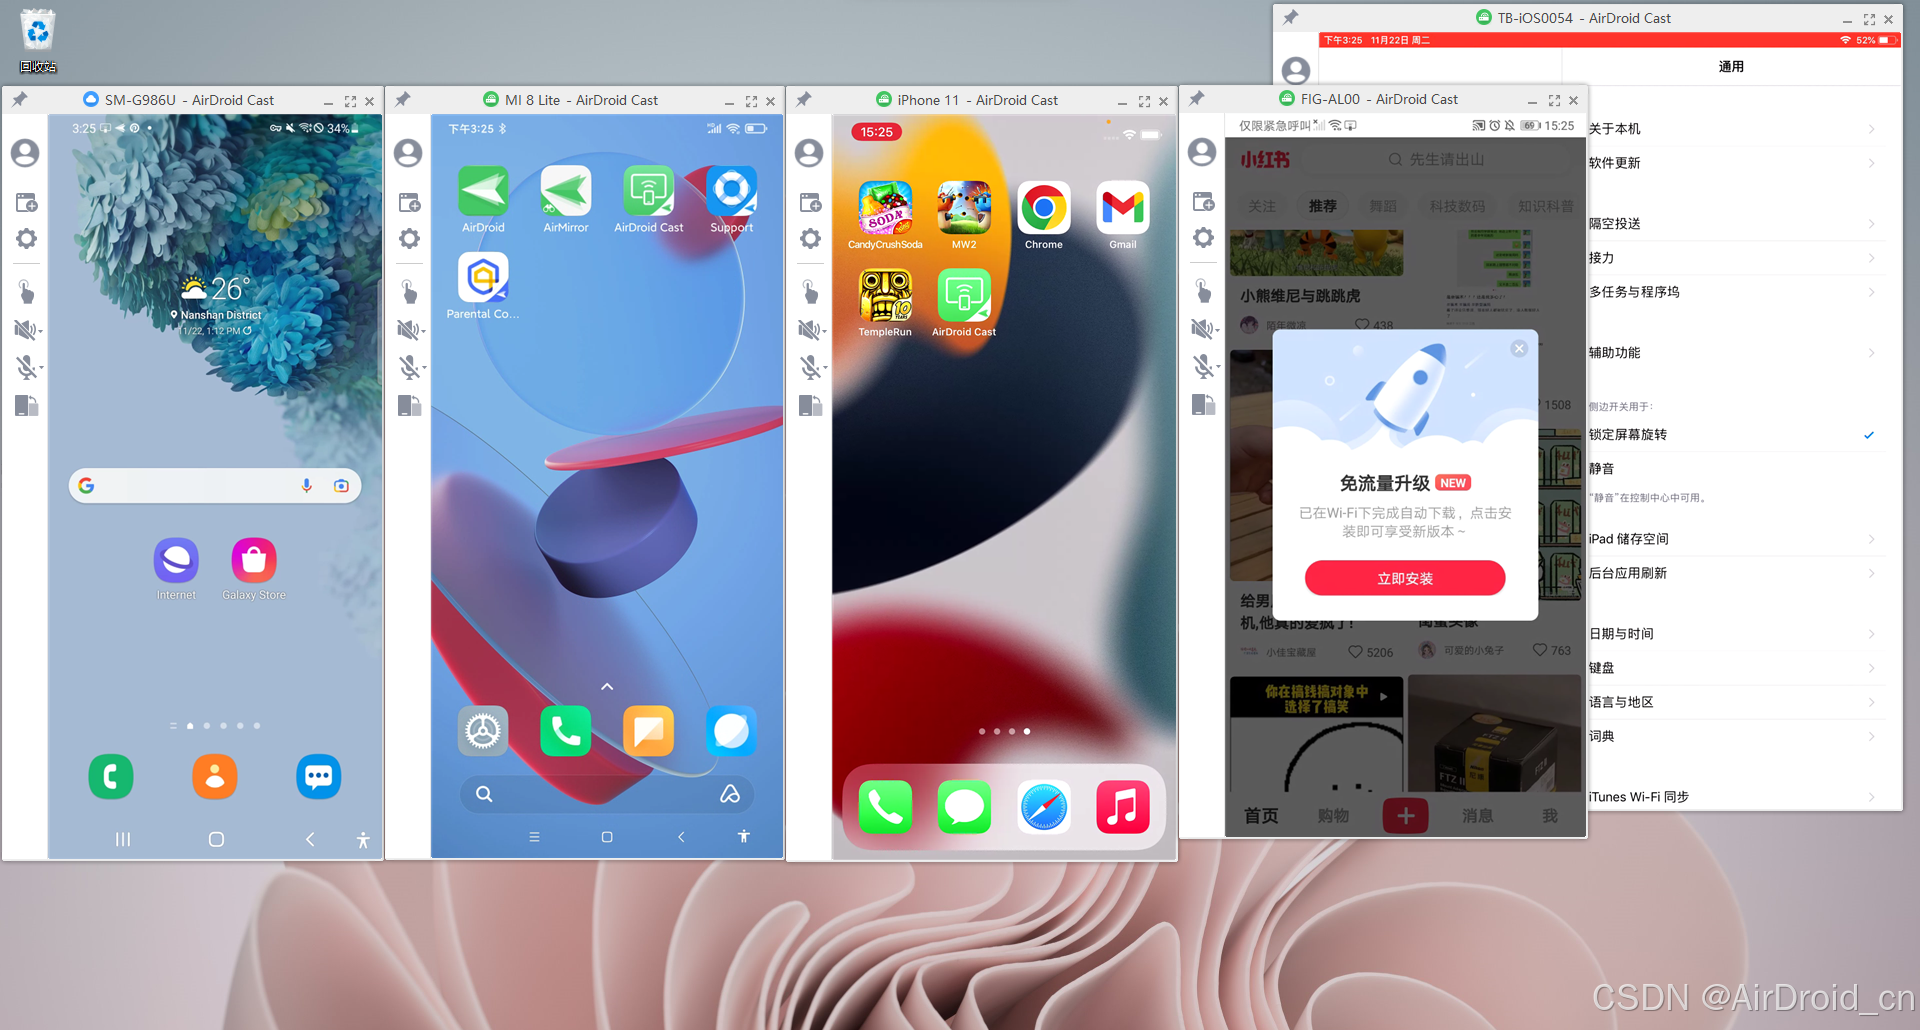Viewport: 1920px width, 1030px height.
Task: Click Google search bar on SM-G986U
Action: (x=215, y=486)
